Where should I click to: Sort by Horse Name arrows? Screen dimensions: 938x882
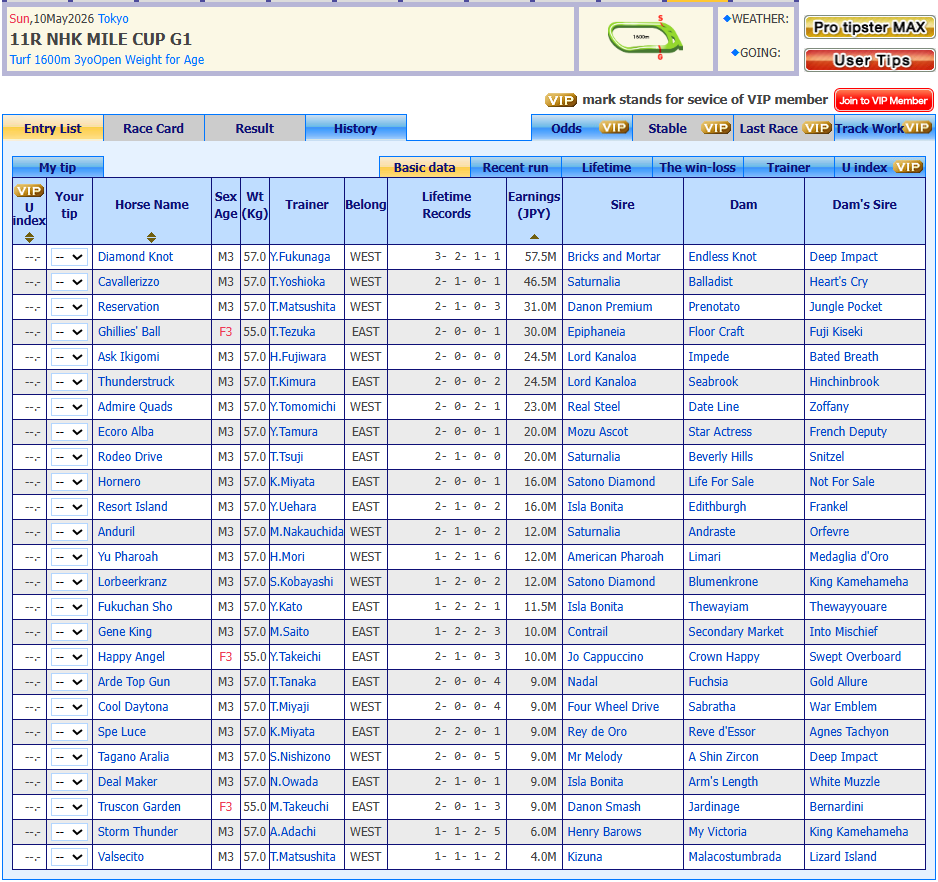coord(151,238)
